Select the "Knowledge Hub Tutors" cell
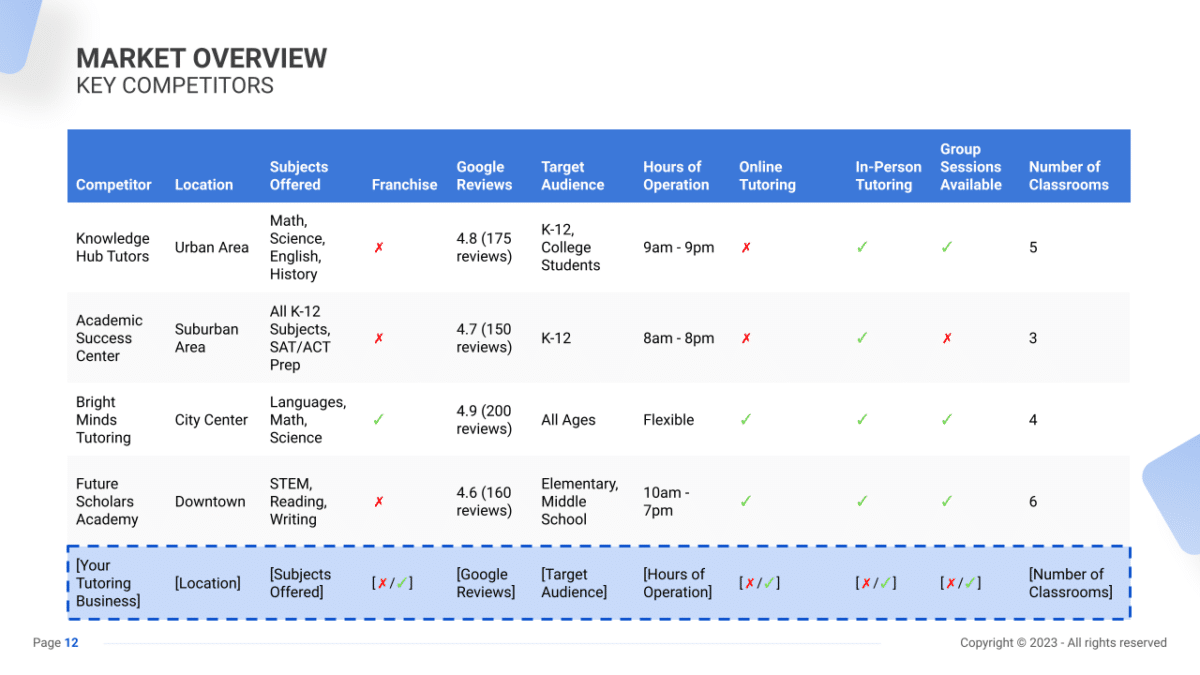Screen dimensions: 1200x675 (x=113, y=248)
